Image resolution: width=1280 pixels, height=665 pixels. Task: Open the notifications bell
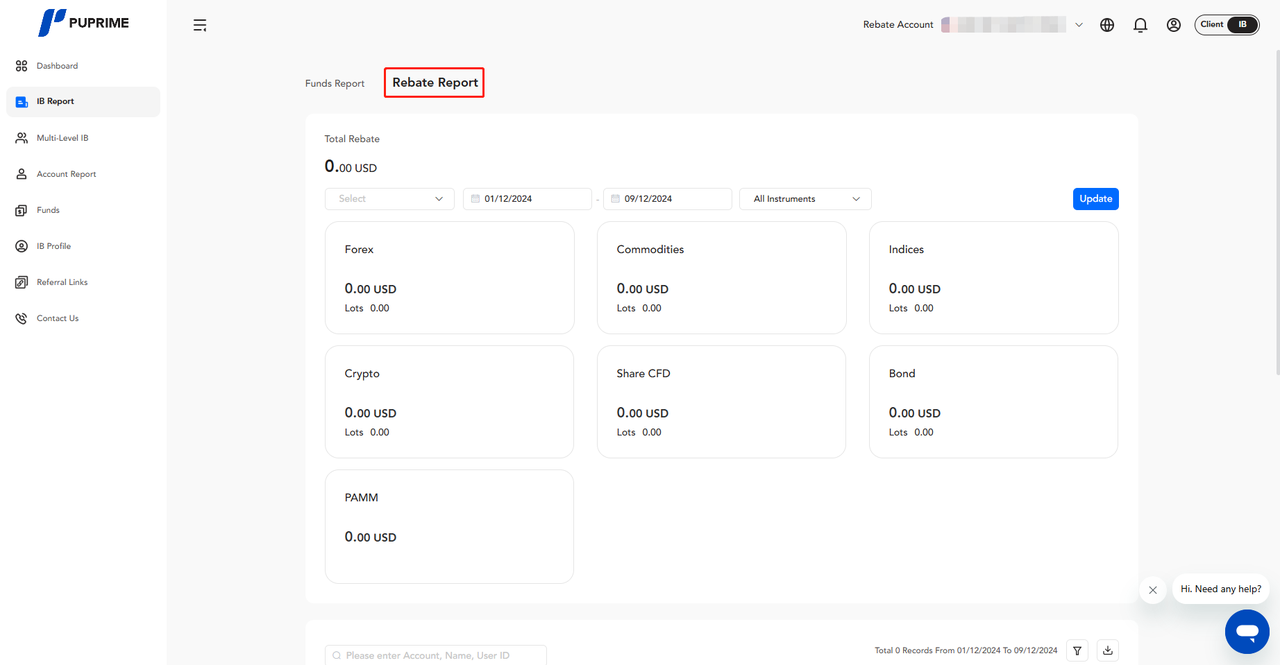(1140, 25)
